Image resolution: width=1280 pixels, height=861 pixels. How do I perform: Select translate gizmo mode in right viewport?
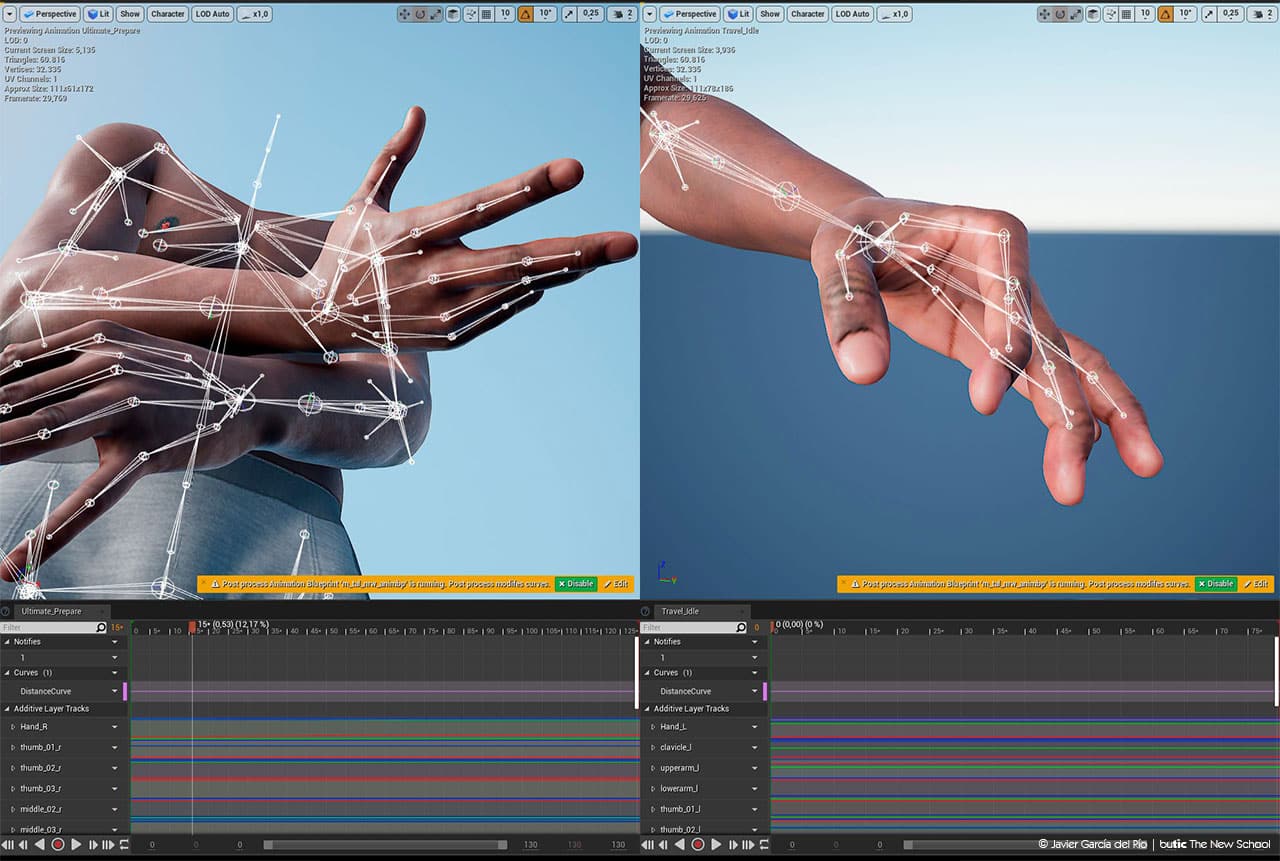1045,14
